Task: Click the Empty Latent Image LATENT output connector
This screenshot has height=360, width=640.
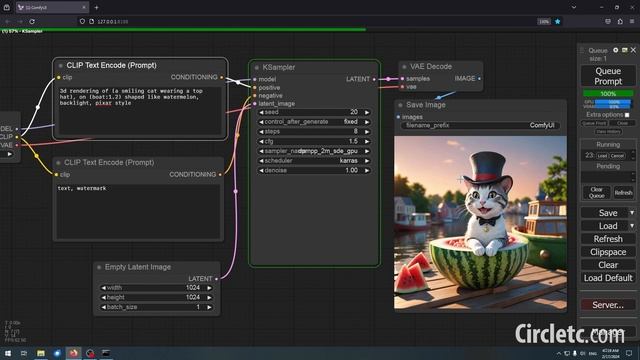Action: tap(216, 279)
